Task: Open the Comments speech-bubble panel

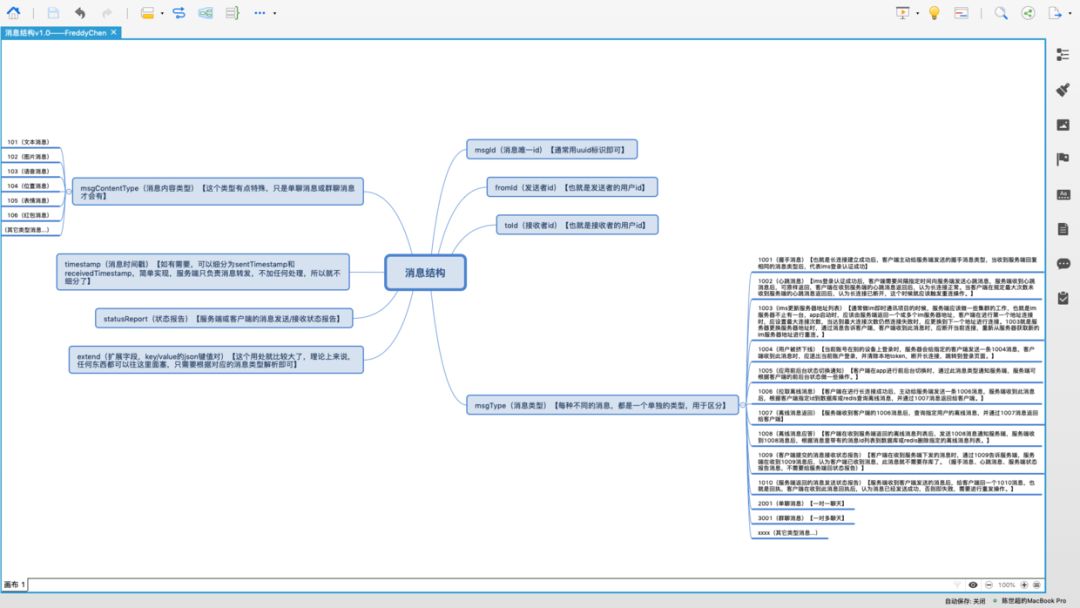Action: tap(1063, 264)
